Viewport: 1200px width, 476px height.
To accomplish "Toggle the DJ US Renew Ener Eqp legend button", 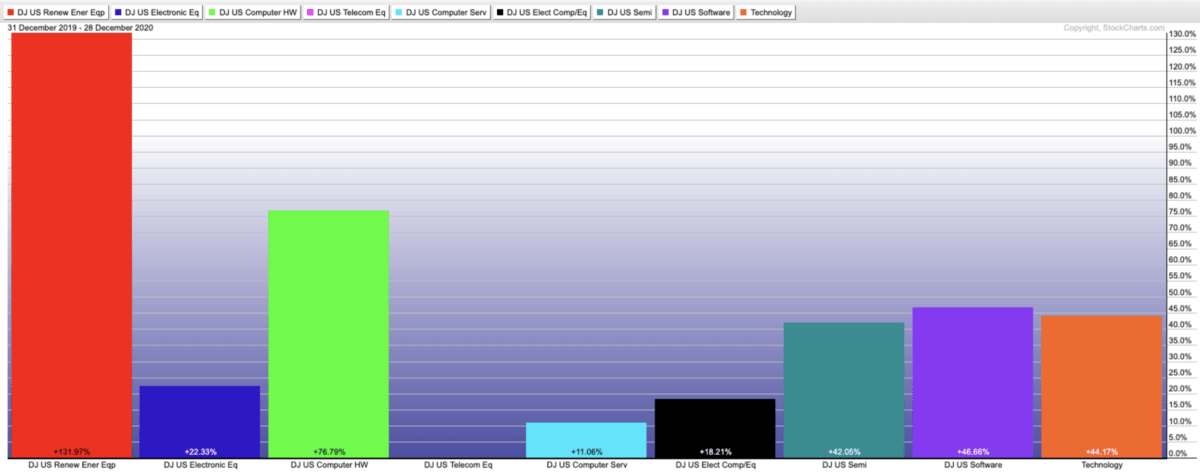I will click(56, 13).
